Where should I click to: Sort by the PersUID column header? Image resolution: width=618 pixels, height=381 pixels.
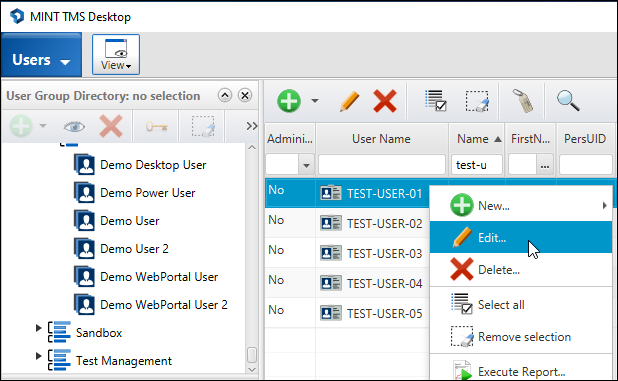[585, 139]
